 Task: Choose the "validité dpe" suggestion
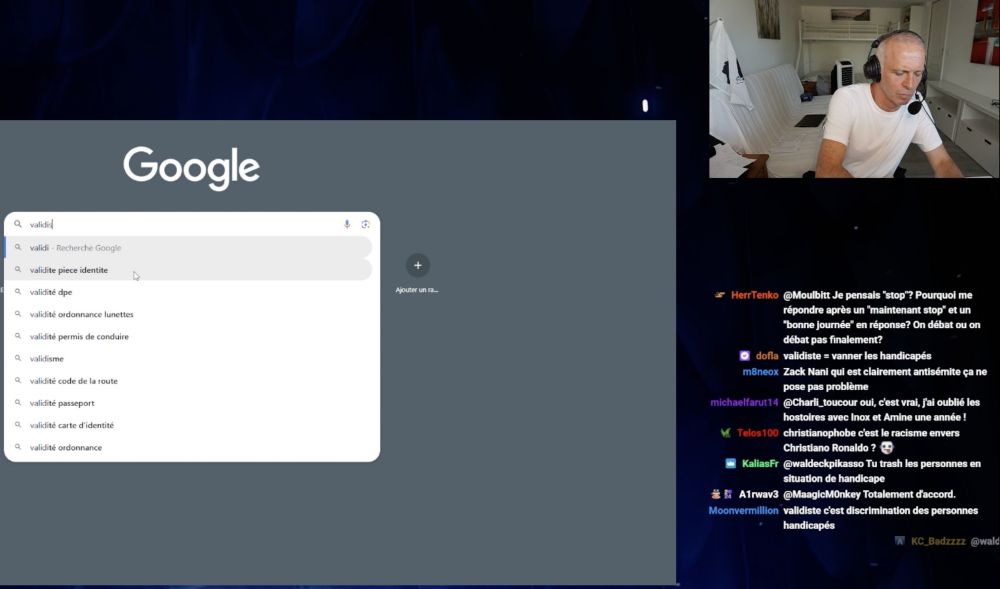189,292
